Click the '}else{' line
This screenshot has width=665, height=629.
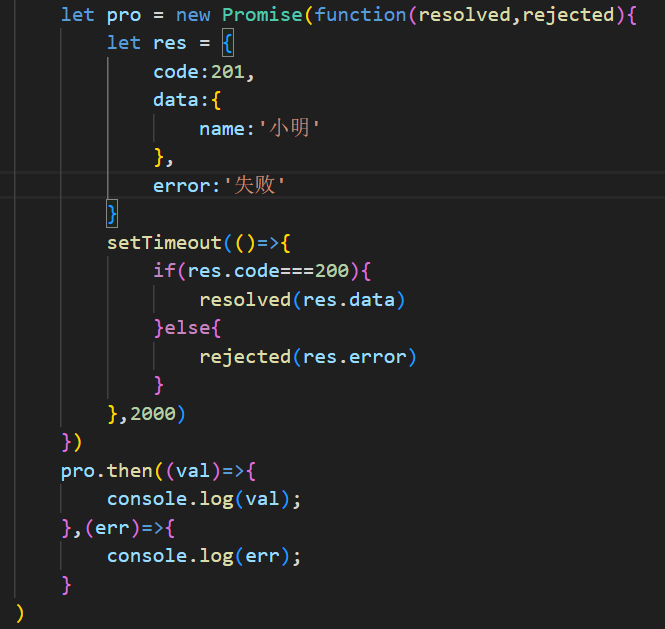187,328
